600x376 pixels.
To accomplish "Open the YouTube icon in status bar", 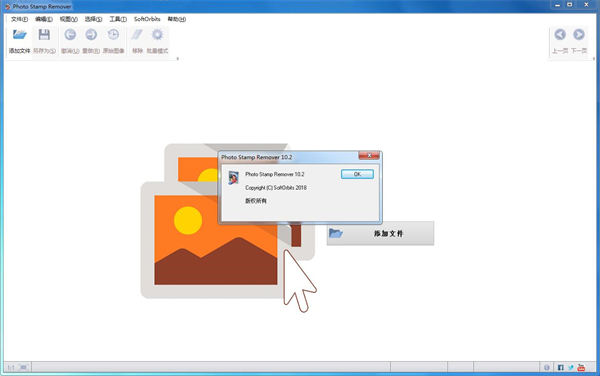I will (581, 368).
